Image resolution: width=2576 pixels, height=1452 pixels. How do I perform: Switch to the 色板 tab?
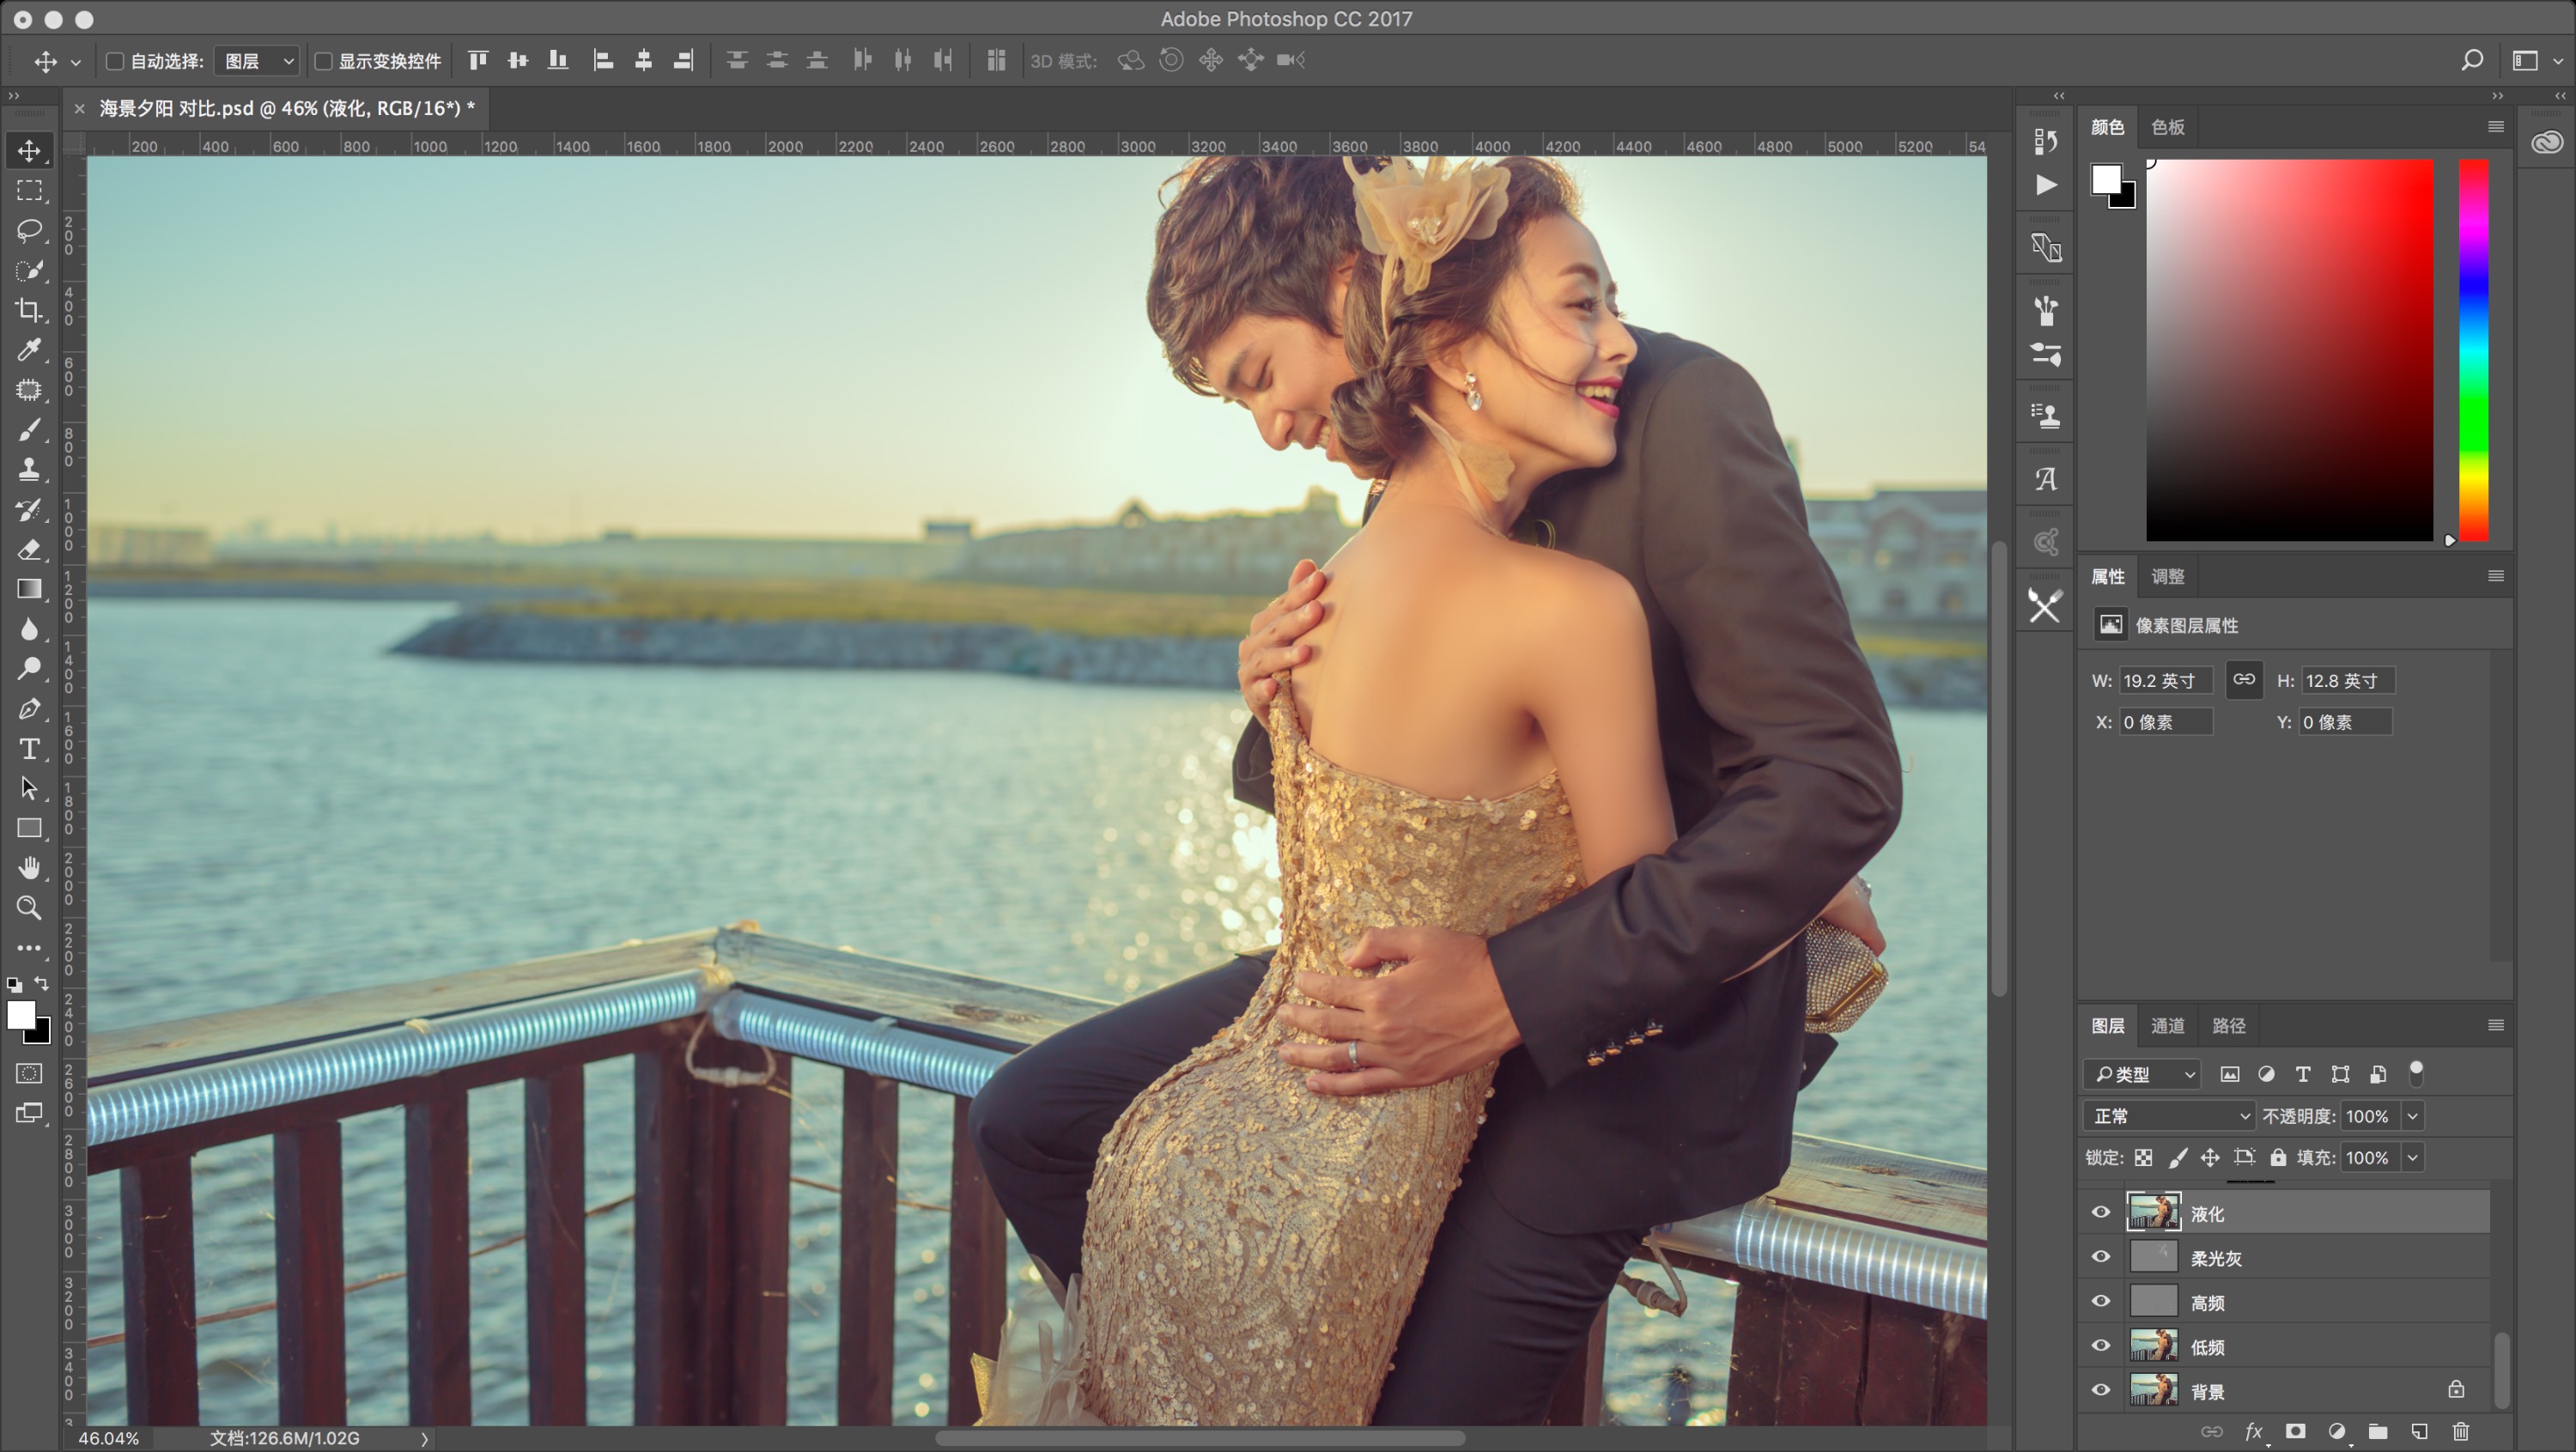point(2168,127)
